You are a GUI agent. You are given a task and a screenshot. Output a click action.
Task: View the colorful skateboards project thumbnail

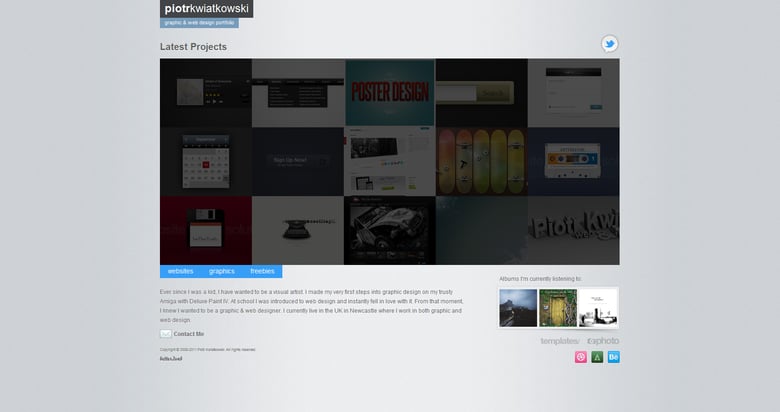[481, 161]
